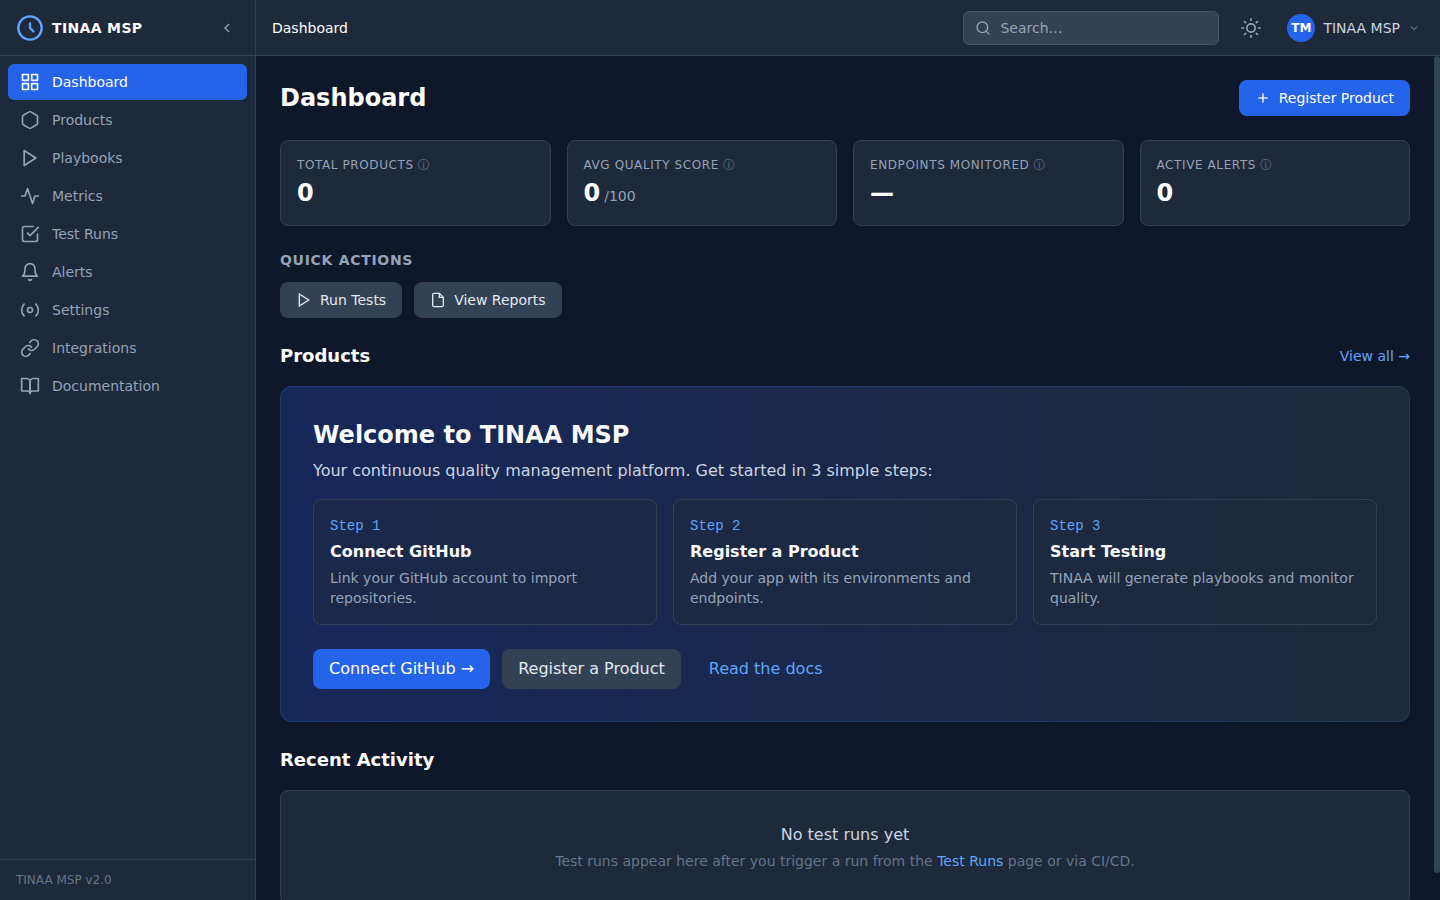Viewport: 1440px width, 900px height.
Task: Click the magnifier icon in search box
Action: tap(983, 28)
